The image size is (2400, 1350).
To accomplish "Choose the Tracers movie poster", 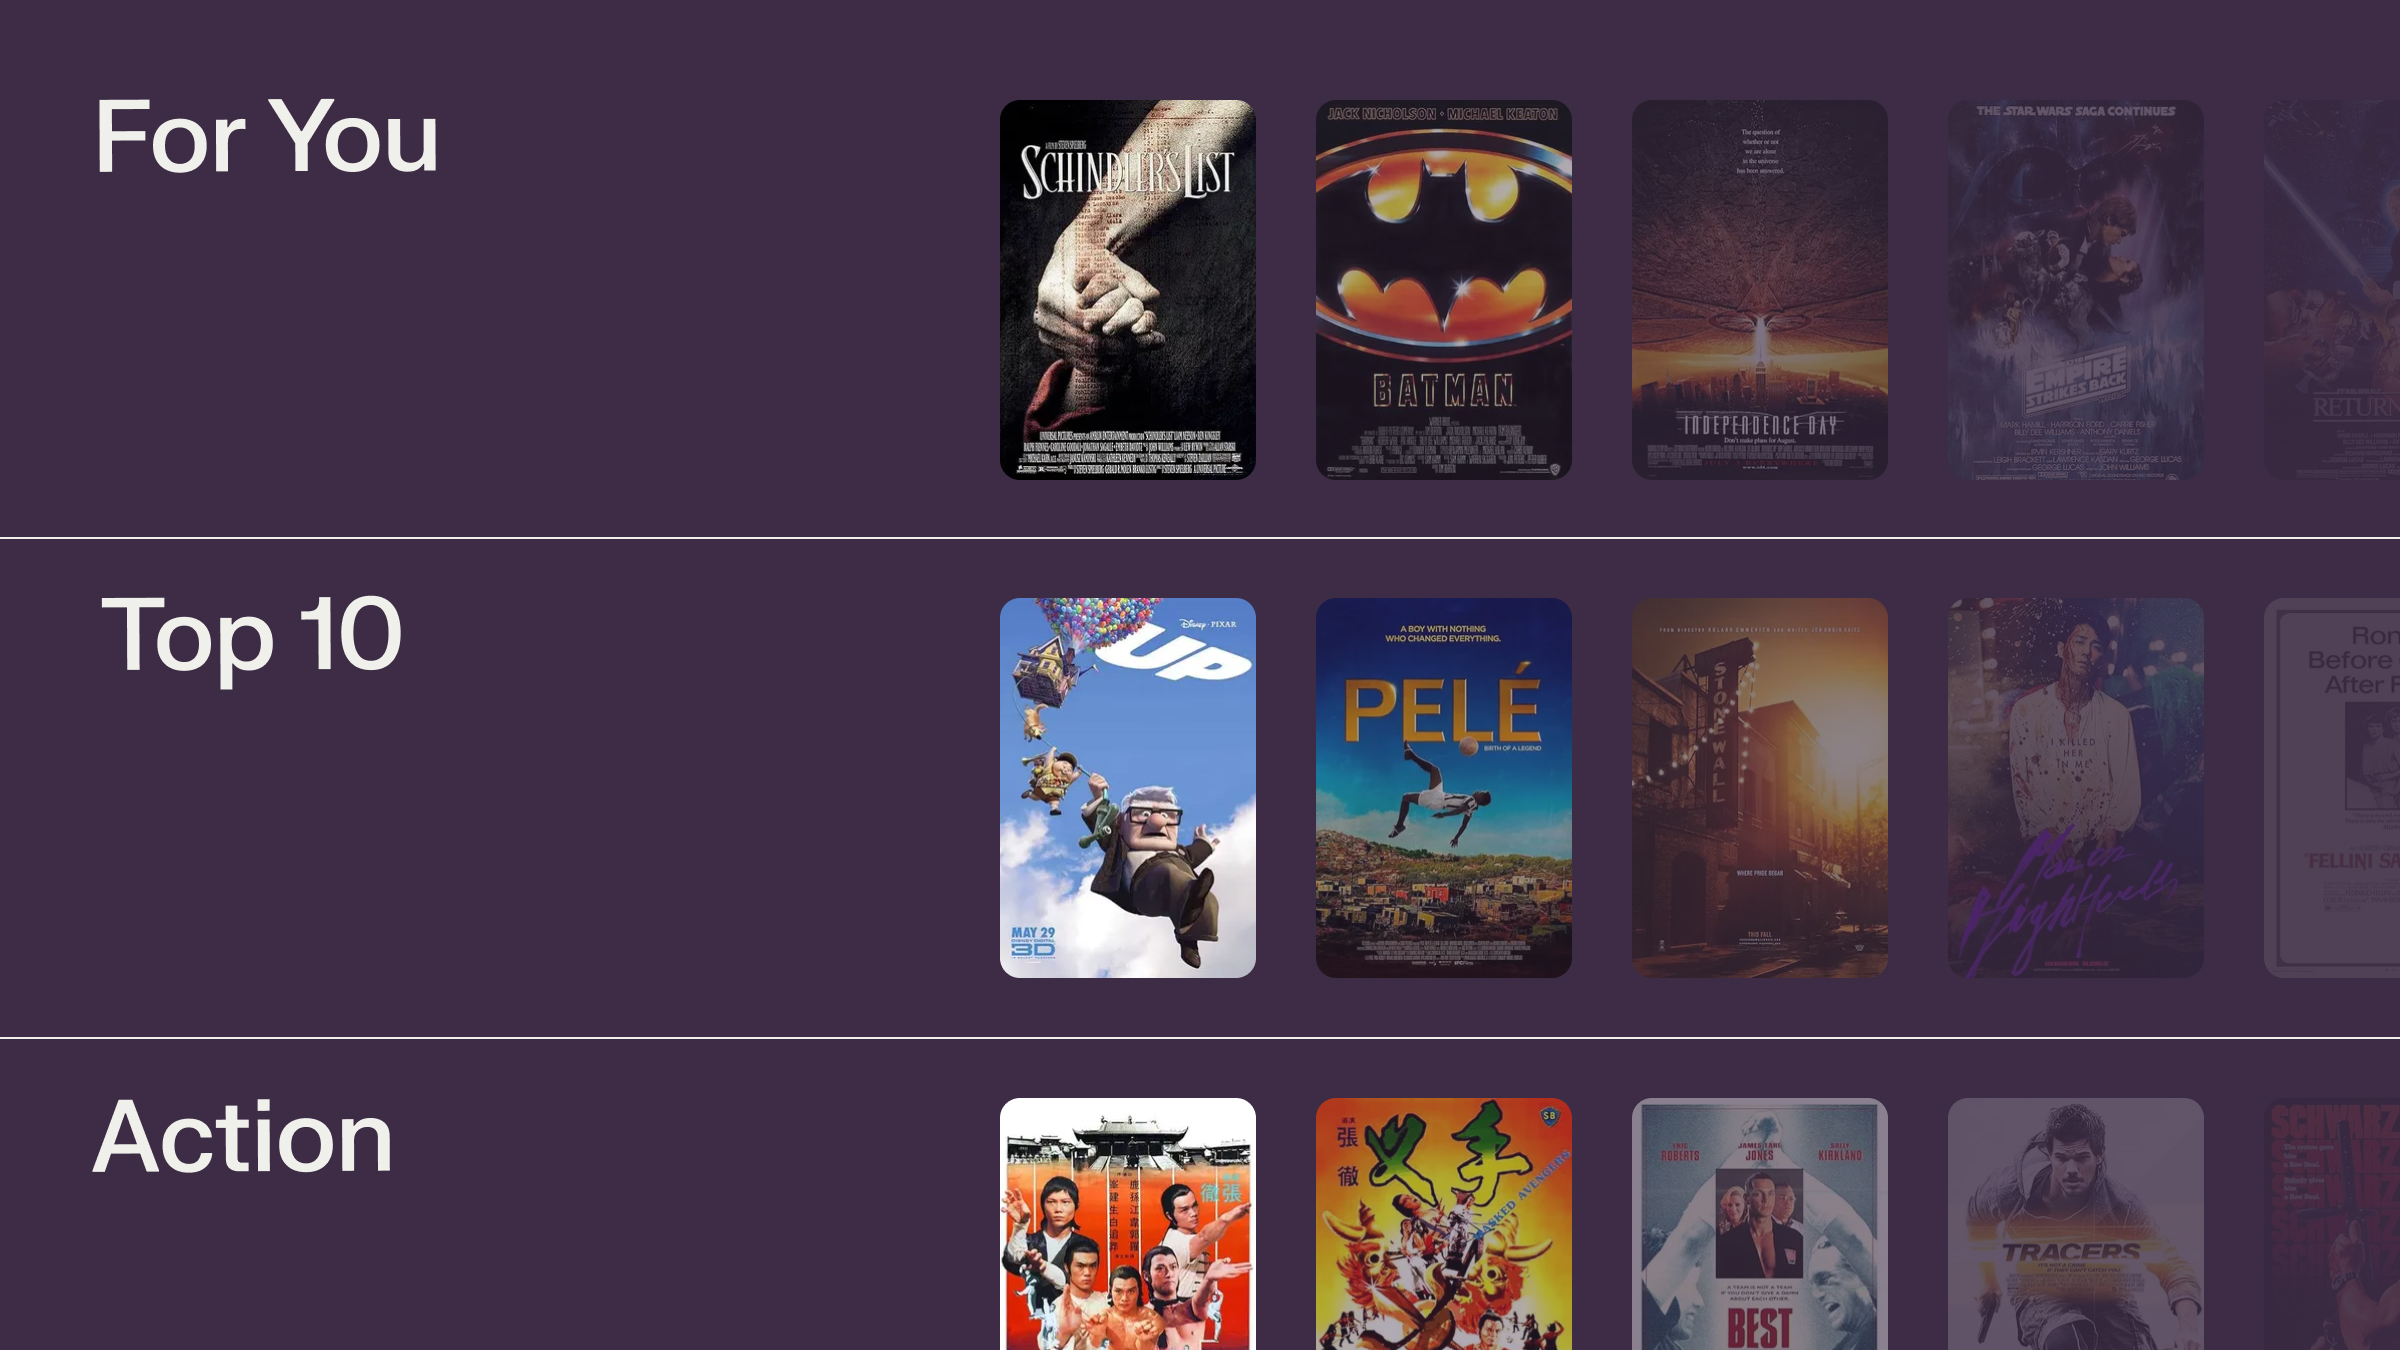I will click(2075, 1224).
